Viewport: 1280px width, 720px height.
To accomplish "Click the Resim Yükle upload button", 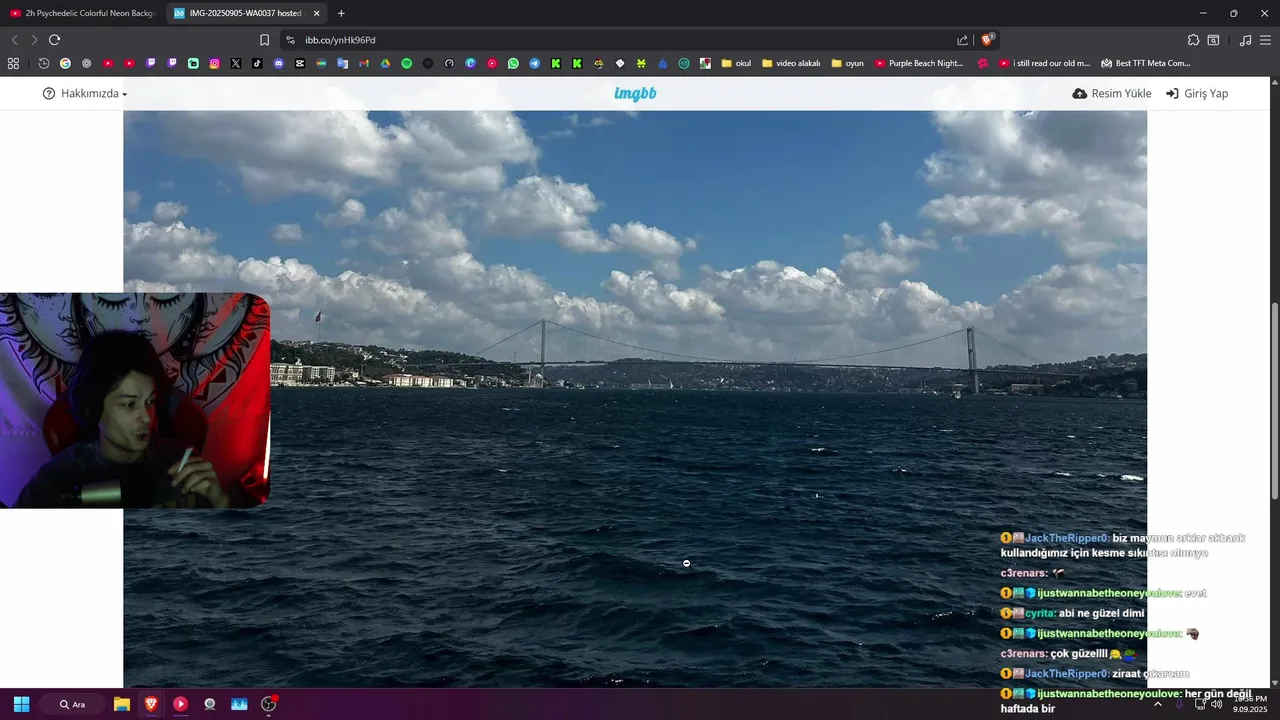I will point(1112,93).
